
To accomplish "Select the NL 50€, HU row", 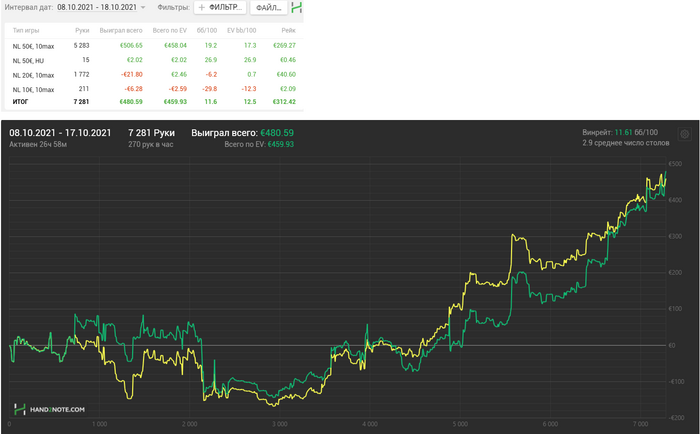I will point(154,60).
